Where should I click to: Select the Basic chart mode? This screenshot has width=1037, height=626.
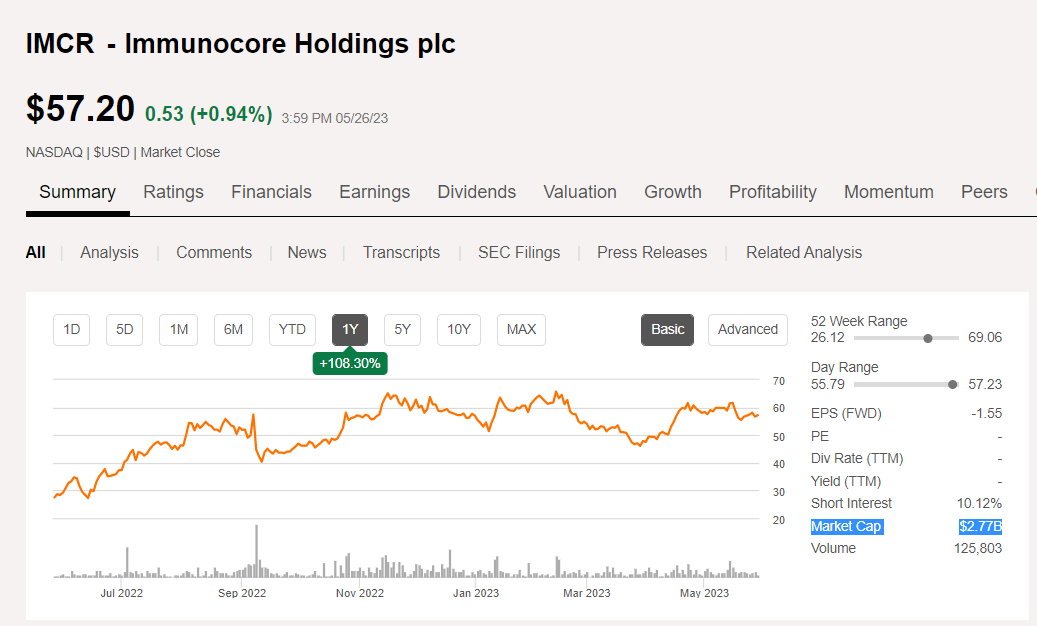point(668,329)
